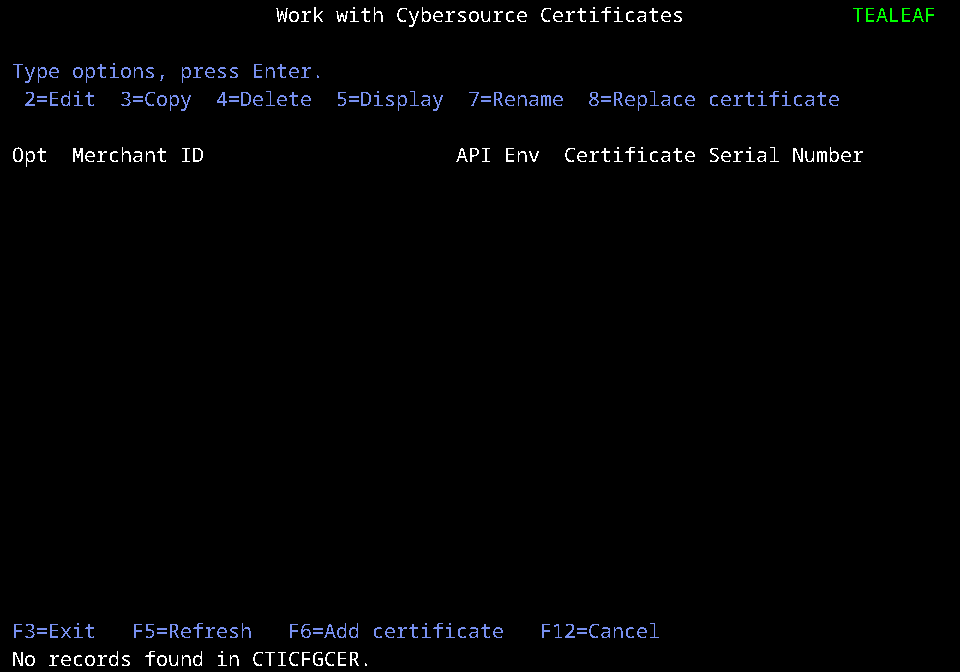
Task: Click the Certificate Serial Number column header
Action: pos(714,155)
